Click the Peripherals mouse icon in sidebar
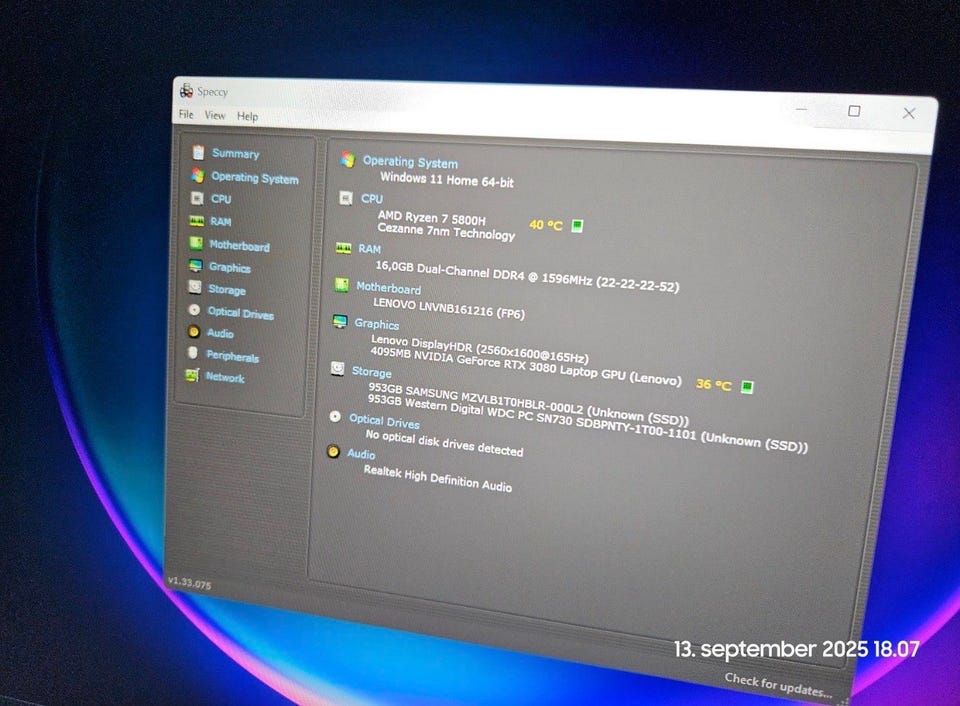Image resolution: width=960 pixels, height=706 pixels. point(192,353)
